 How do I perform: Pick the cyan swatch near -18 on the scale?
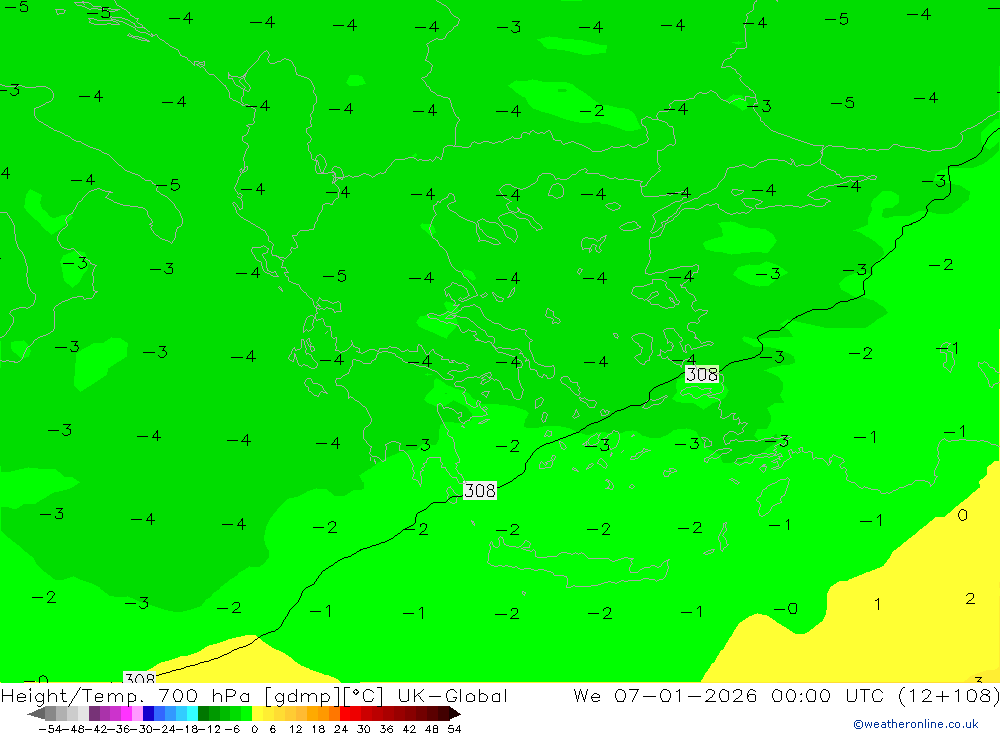pos(192,714)
